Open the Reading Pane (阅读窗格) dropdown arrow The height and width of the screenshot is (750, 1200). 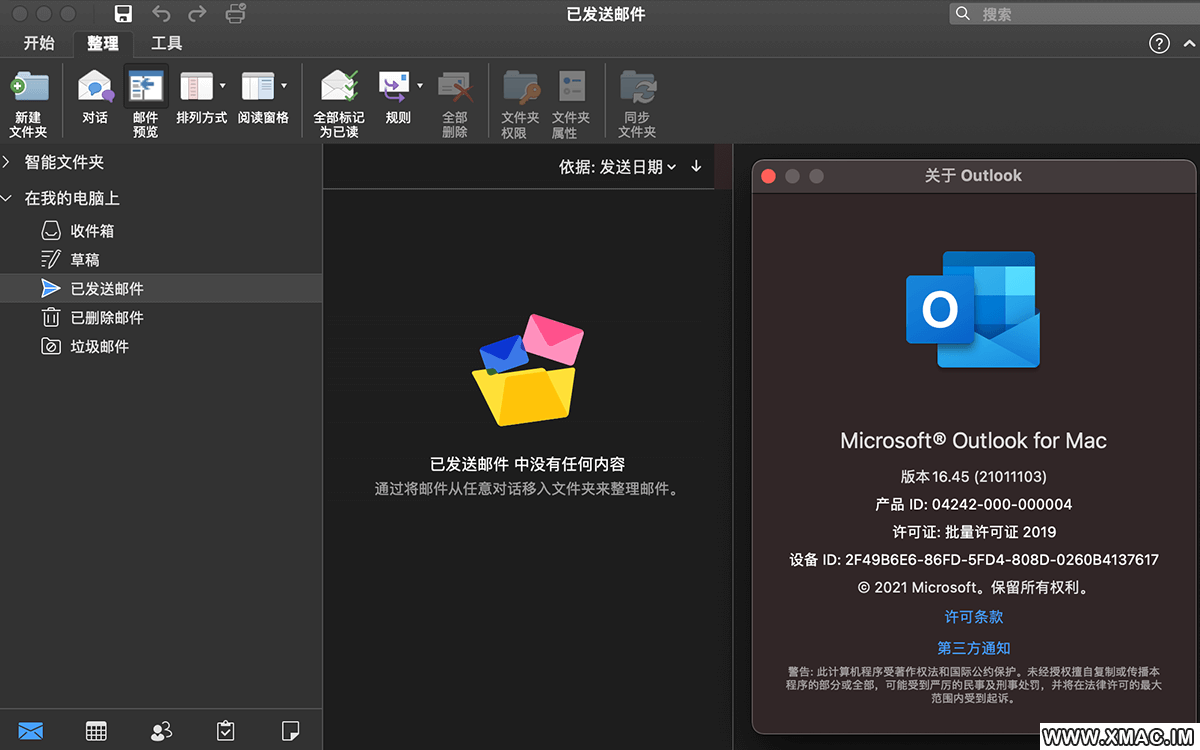coord(284,86)
